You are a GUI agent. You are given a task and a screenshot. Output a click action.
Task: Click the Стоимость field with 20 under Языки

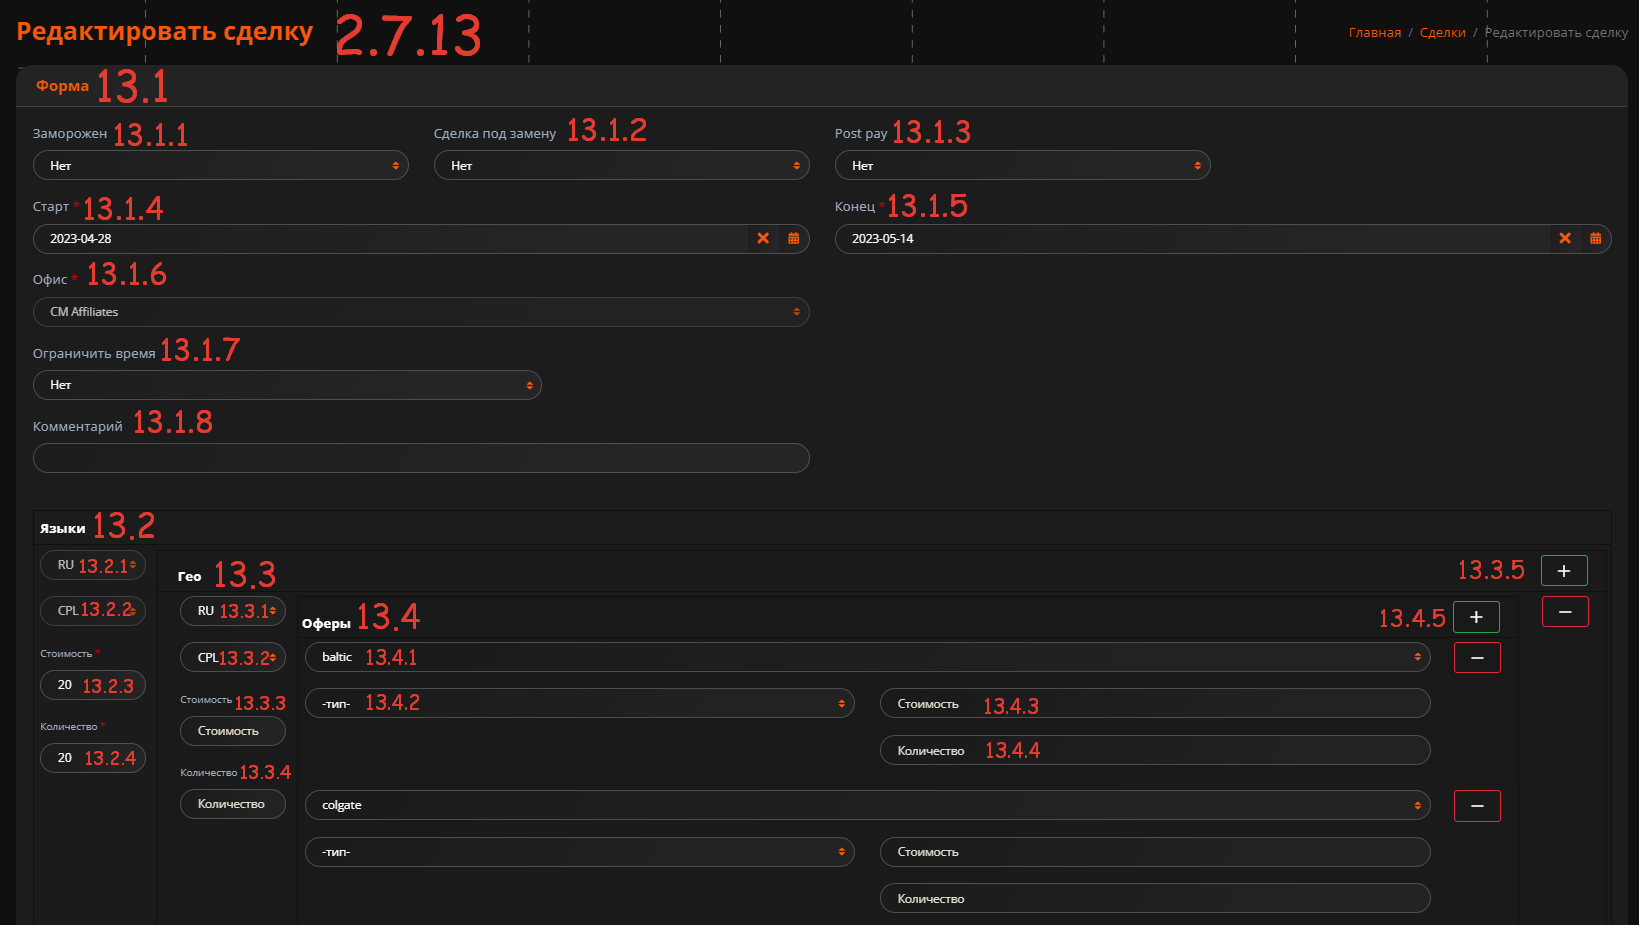tap(93, 685)
